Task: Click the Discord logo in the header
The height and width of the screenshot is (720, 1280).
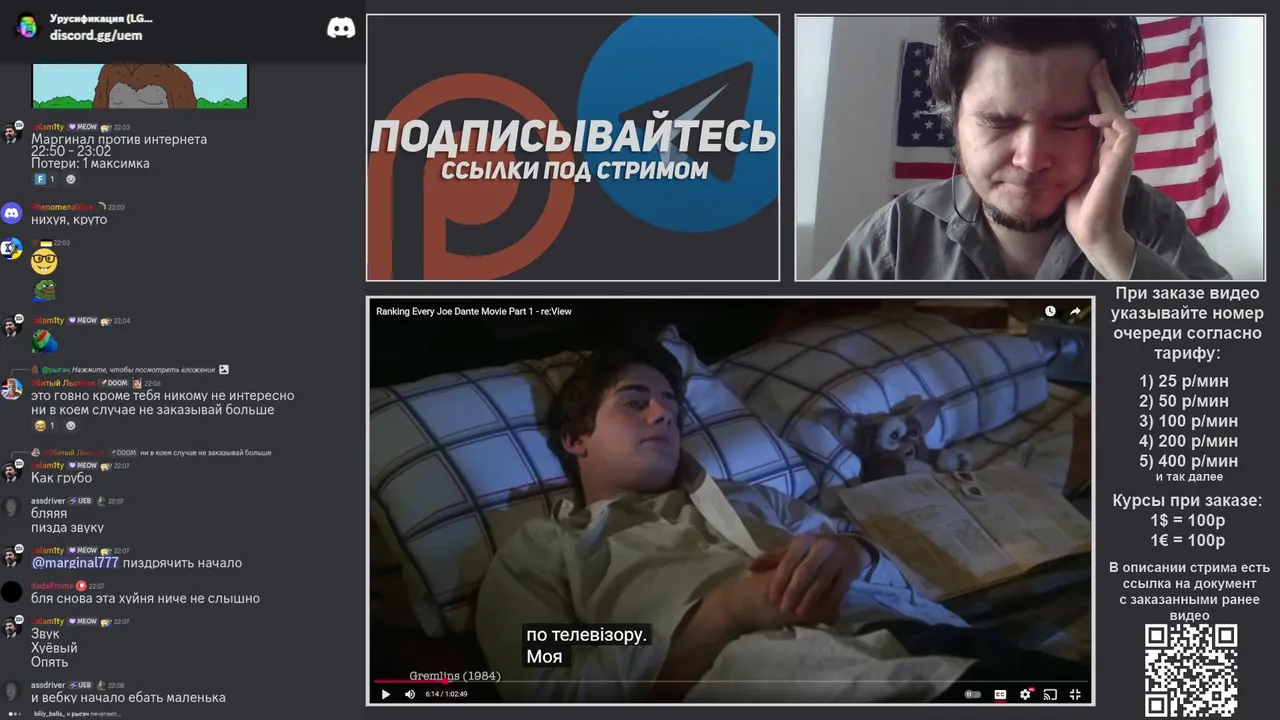Action: click(x=341, y=28)
